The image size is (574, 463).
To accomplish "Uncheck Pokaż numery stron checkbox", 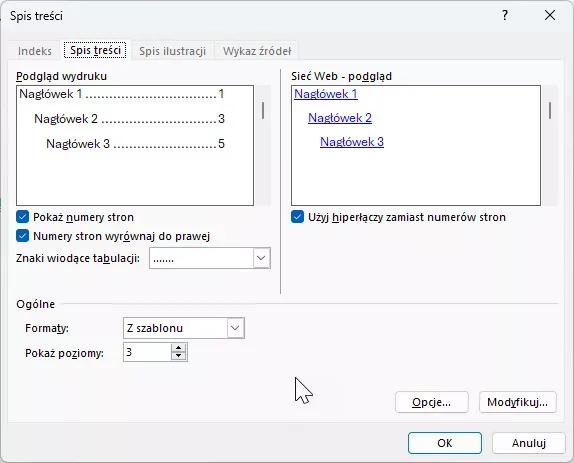I will click(22, 217).
